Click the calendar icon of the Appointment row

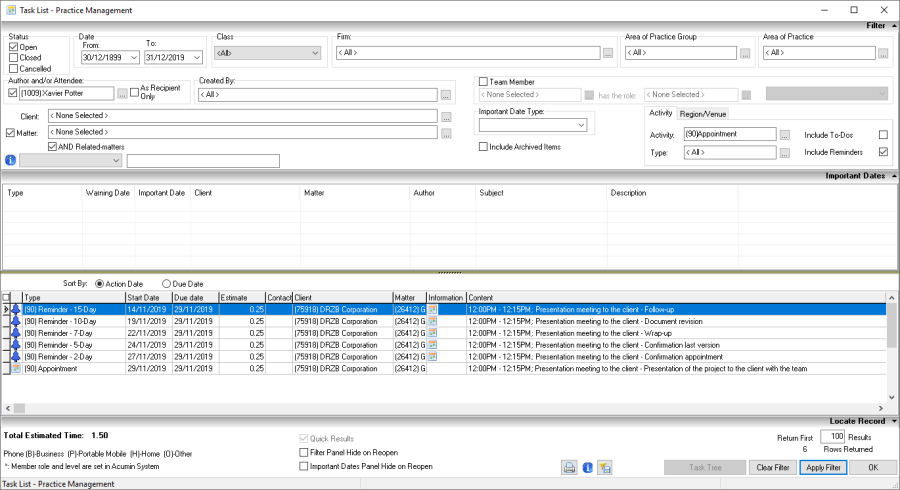click(x=16, y=368)
